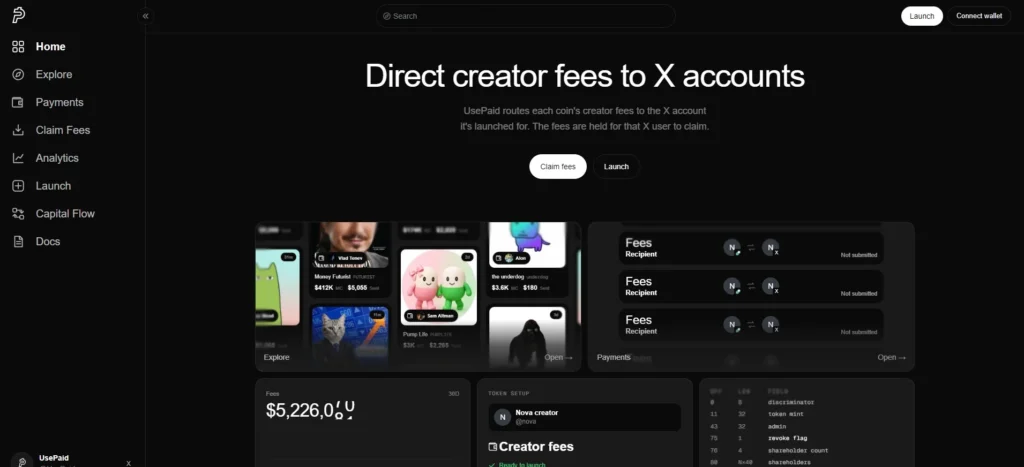1024x467 pixels.
Task: Click the green cat coin thumbnail
Action: pos(278,287)
